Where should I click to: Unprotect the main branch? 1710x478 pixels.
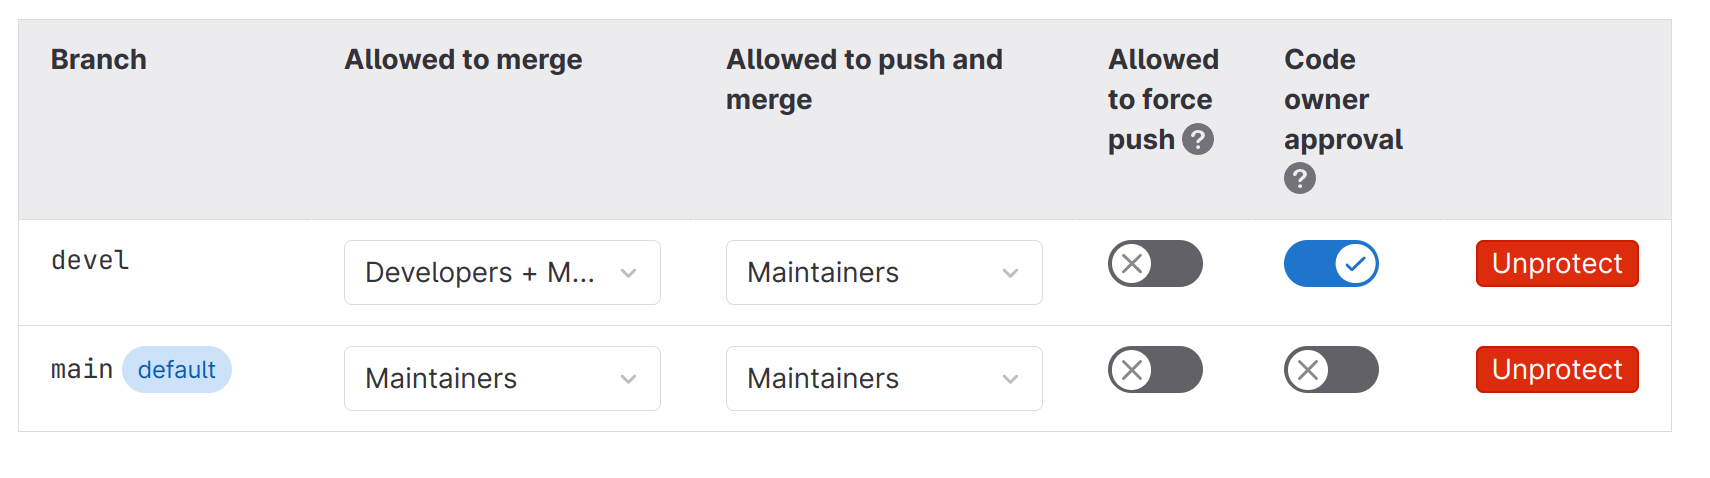coord(1556,370)
